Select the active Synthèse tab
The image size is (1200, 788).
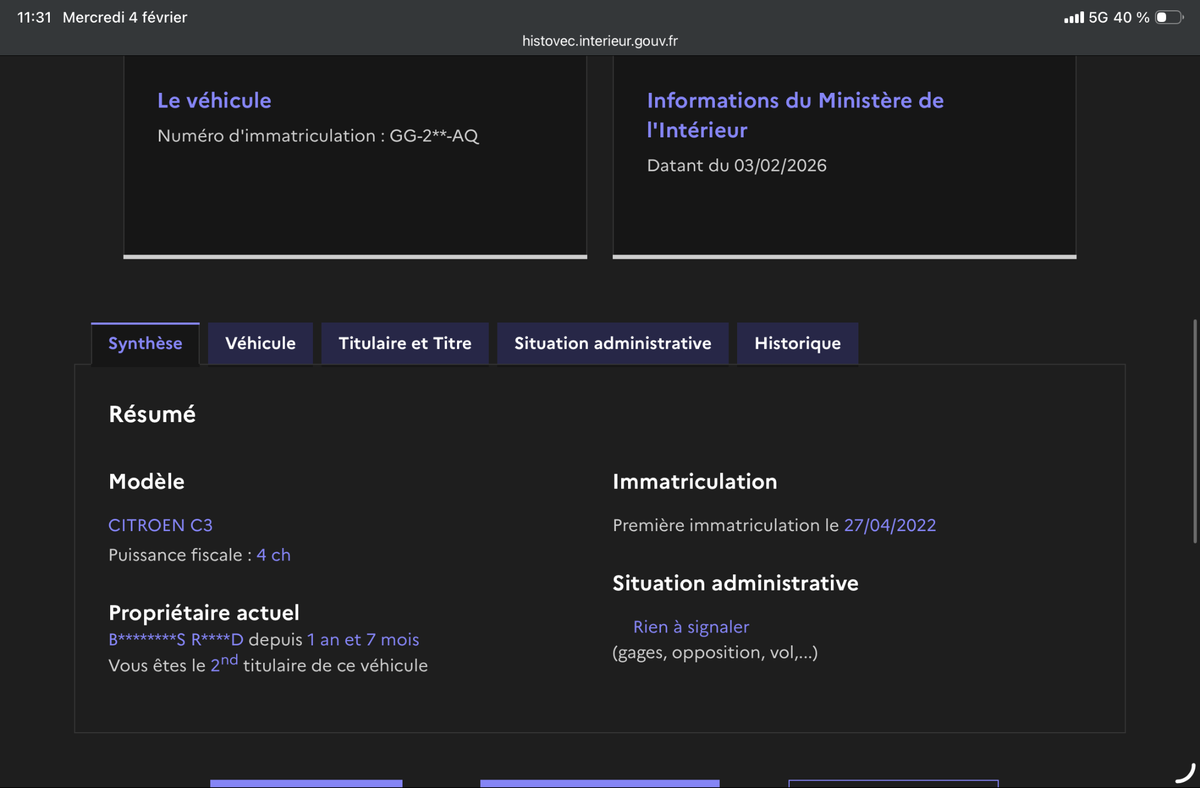coord(145,343)
